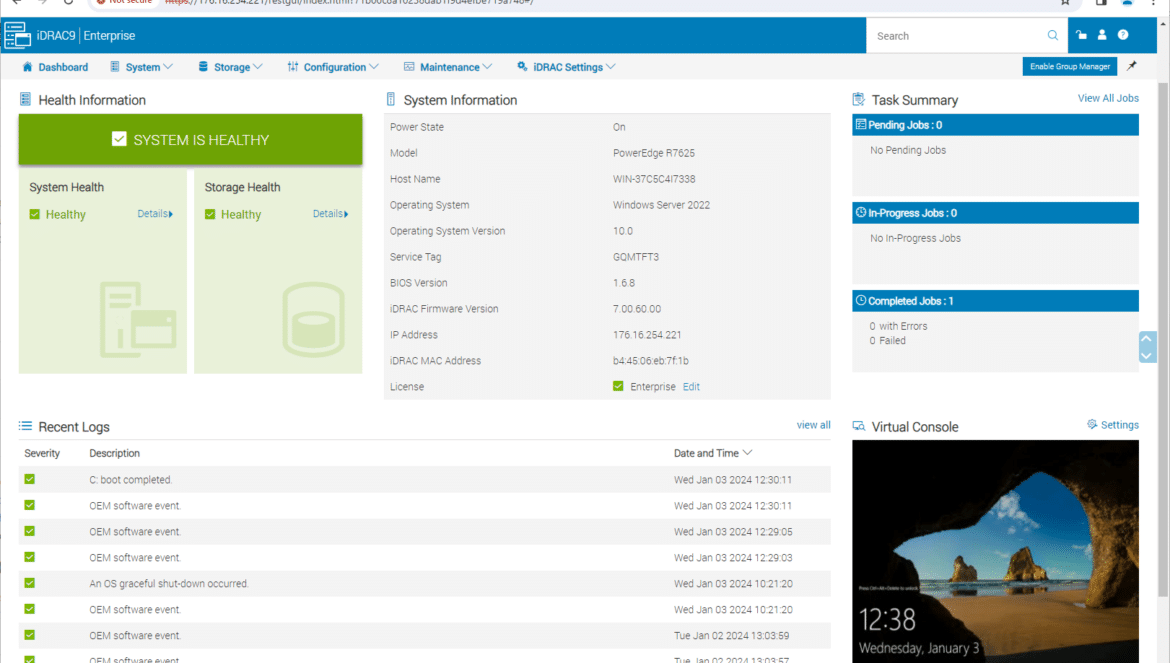The width and height of the screenshot is (1170, 663).
Task: Open Virtual Console Settings link
Action: [x=1113, y=424]
